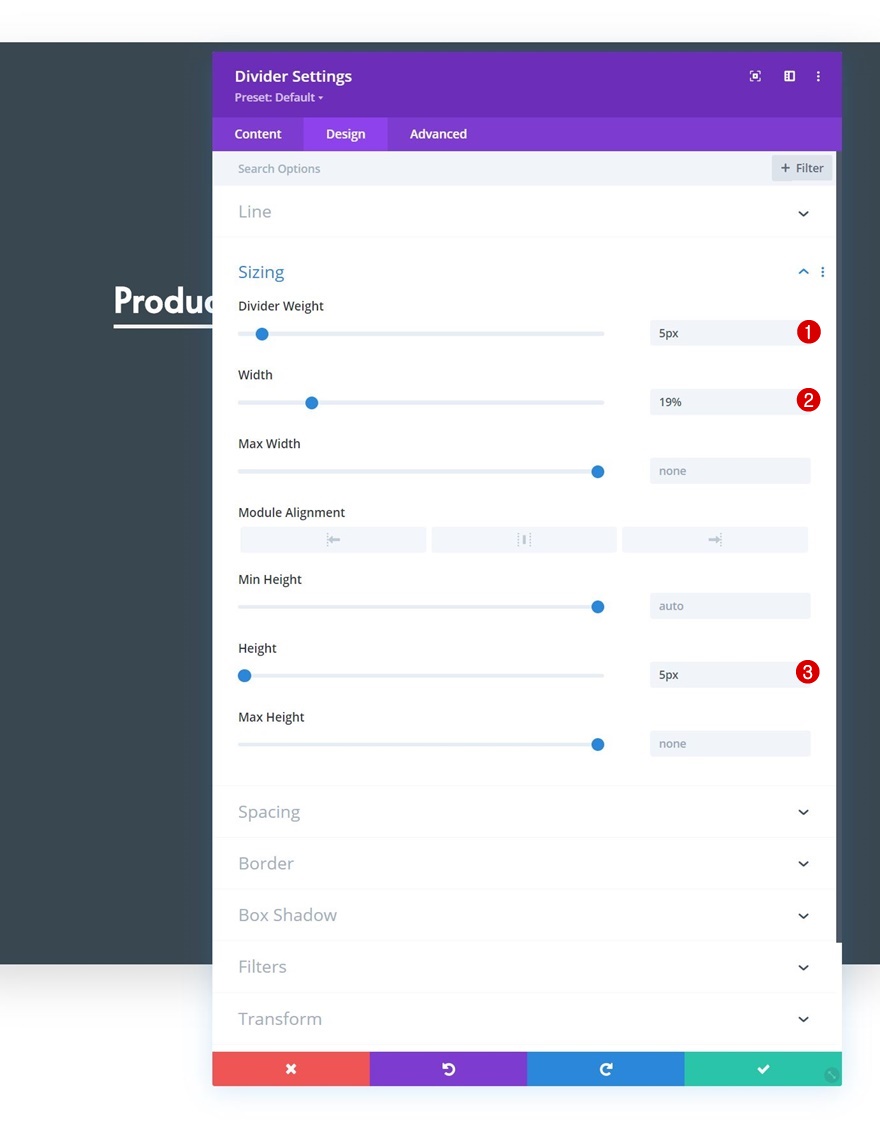Switch to the Content tab
This screenshot has width=880, height=1128.
pyautogui.click(x=258, y=134)
